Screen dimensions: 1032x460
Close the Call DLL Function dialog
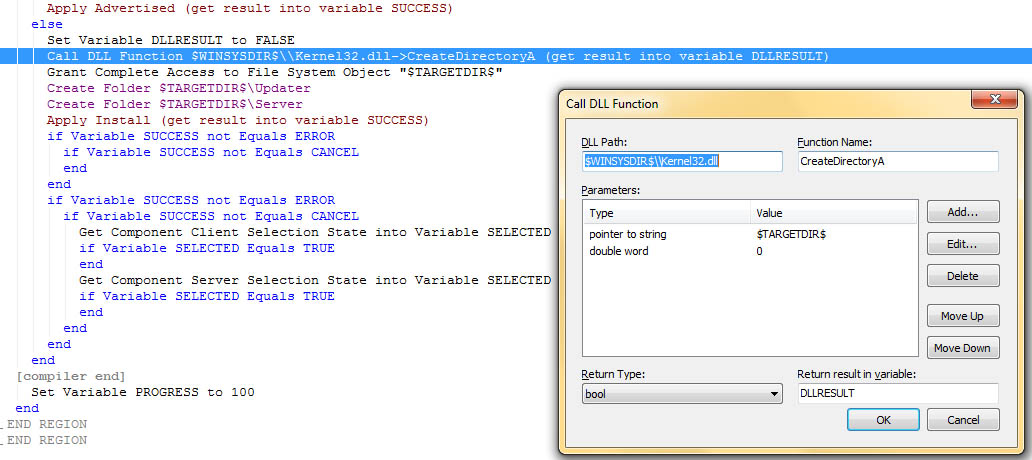pos(994,99)
